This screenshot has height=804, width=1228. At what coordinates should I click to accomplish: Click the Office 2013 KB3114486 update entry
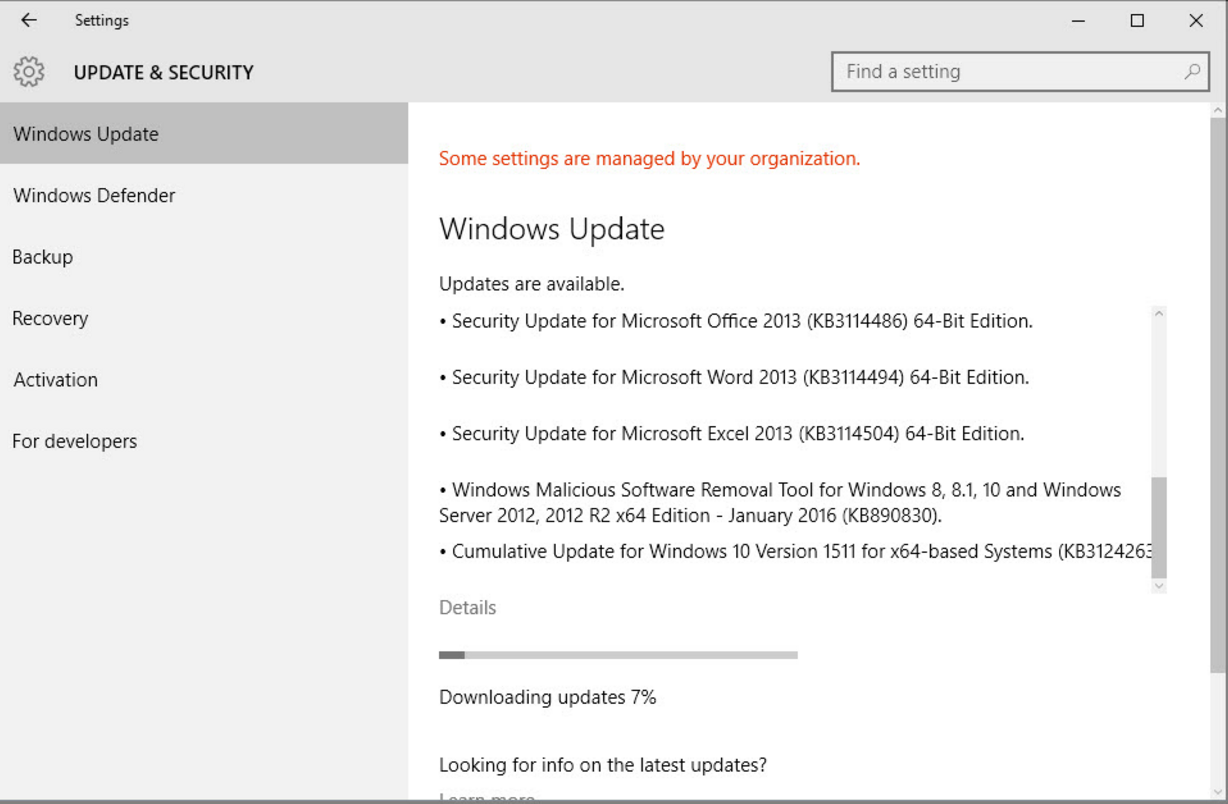736,322
